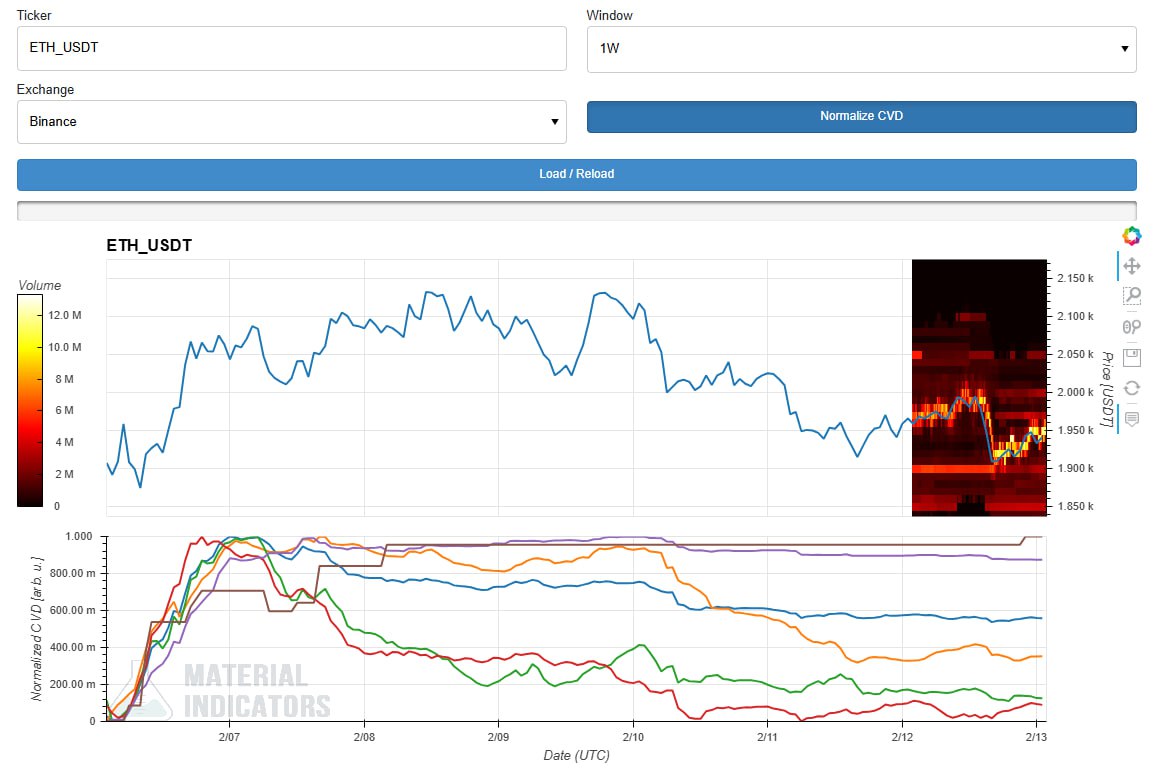Click the 2/07 date tick label
This screenshot has width=1157, height=775.
(228, 736)
